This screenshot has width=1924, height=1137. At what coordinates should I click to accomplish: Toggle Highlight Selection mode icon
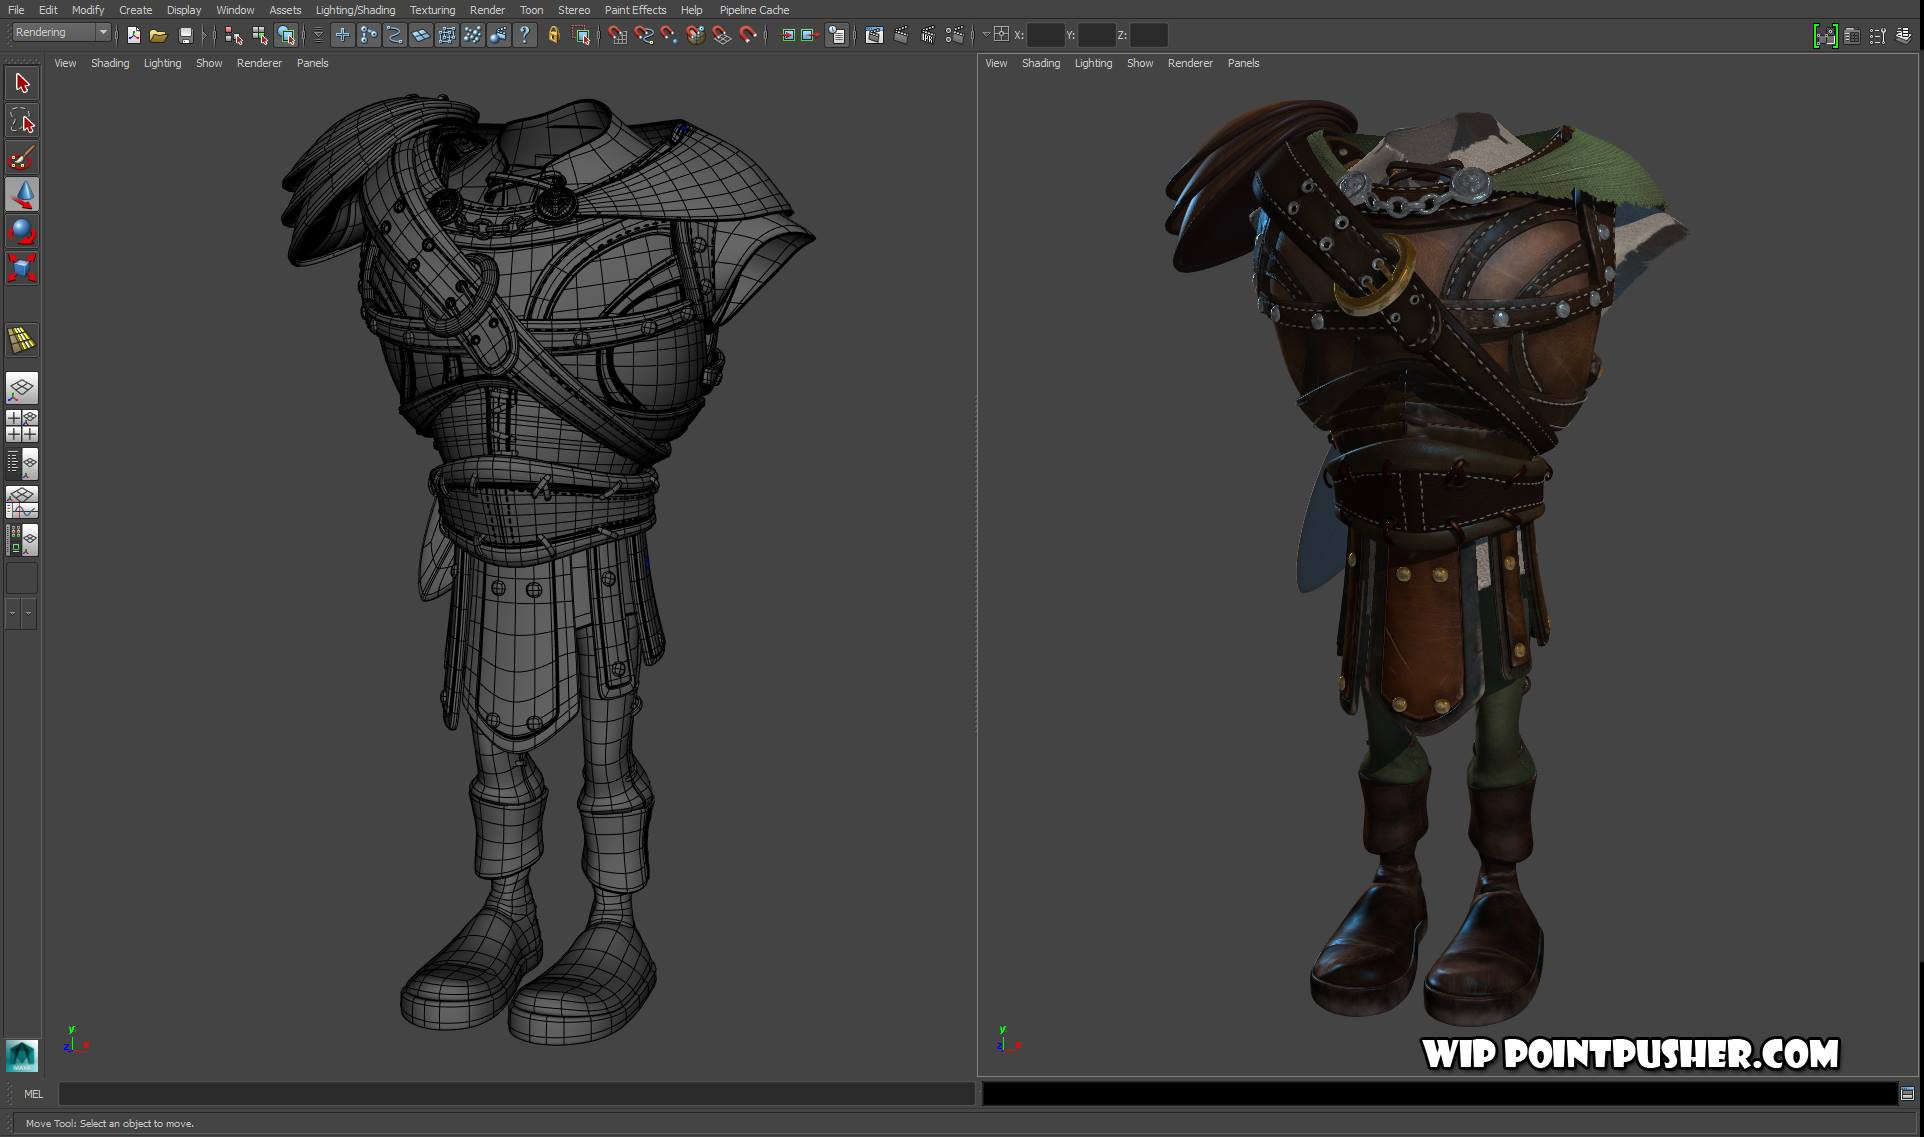click(581, 35)
